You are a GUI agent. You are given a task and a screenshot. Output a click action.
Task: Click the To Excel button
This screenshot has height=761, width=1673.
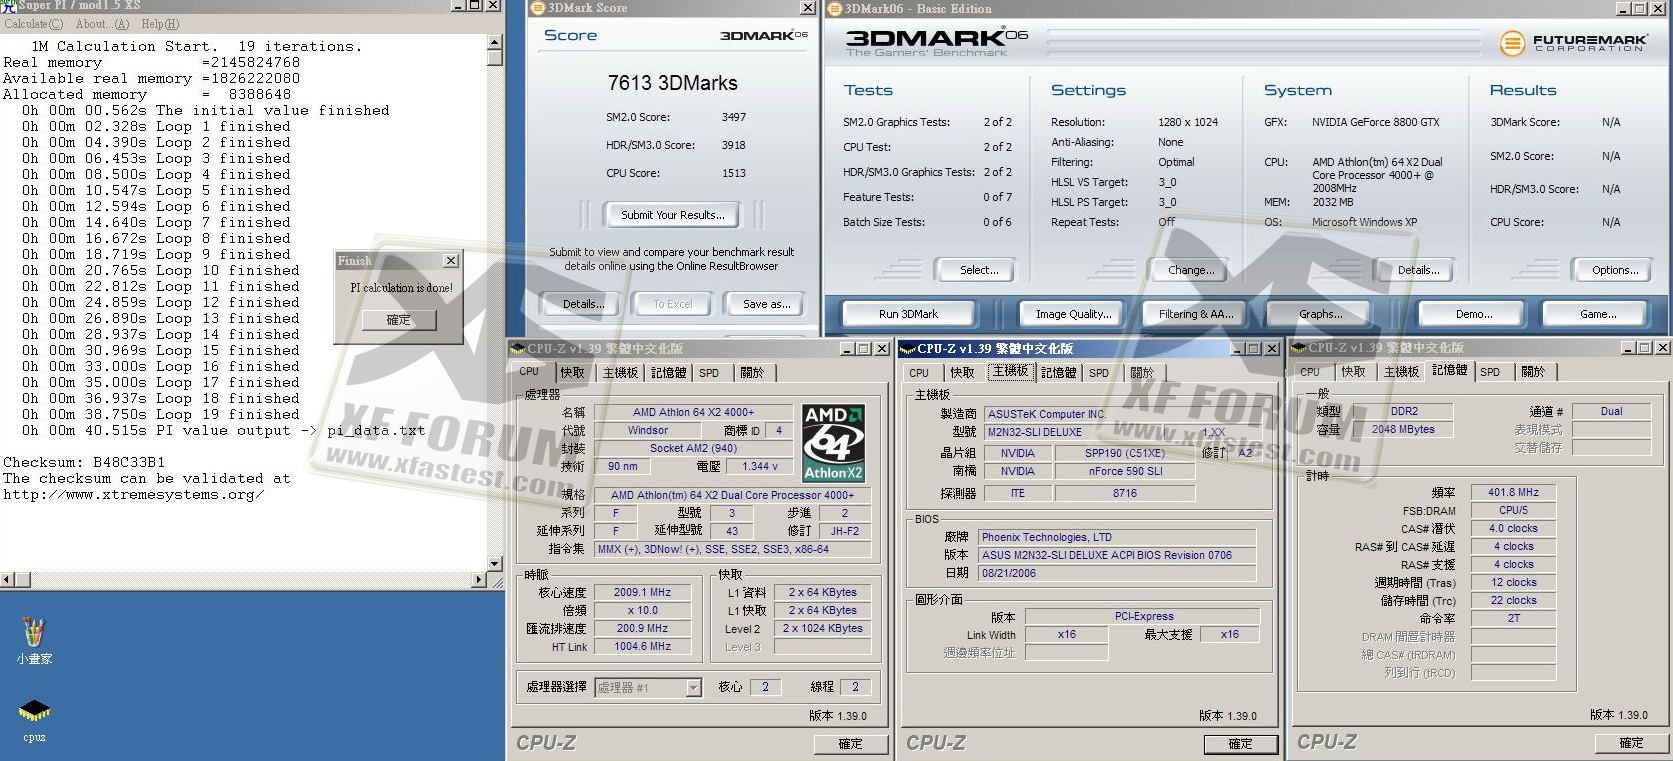pyautogui.click(x=672, y=304)
